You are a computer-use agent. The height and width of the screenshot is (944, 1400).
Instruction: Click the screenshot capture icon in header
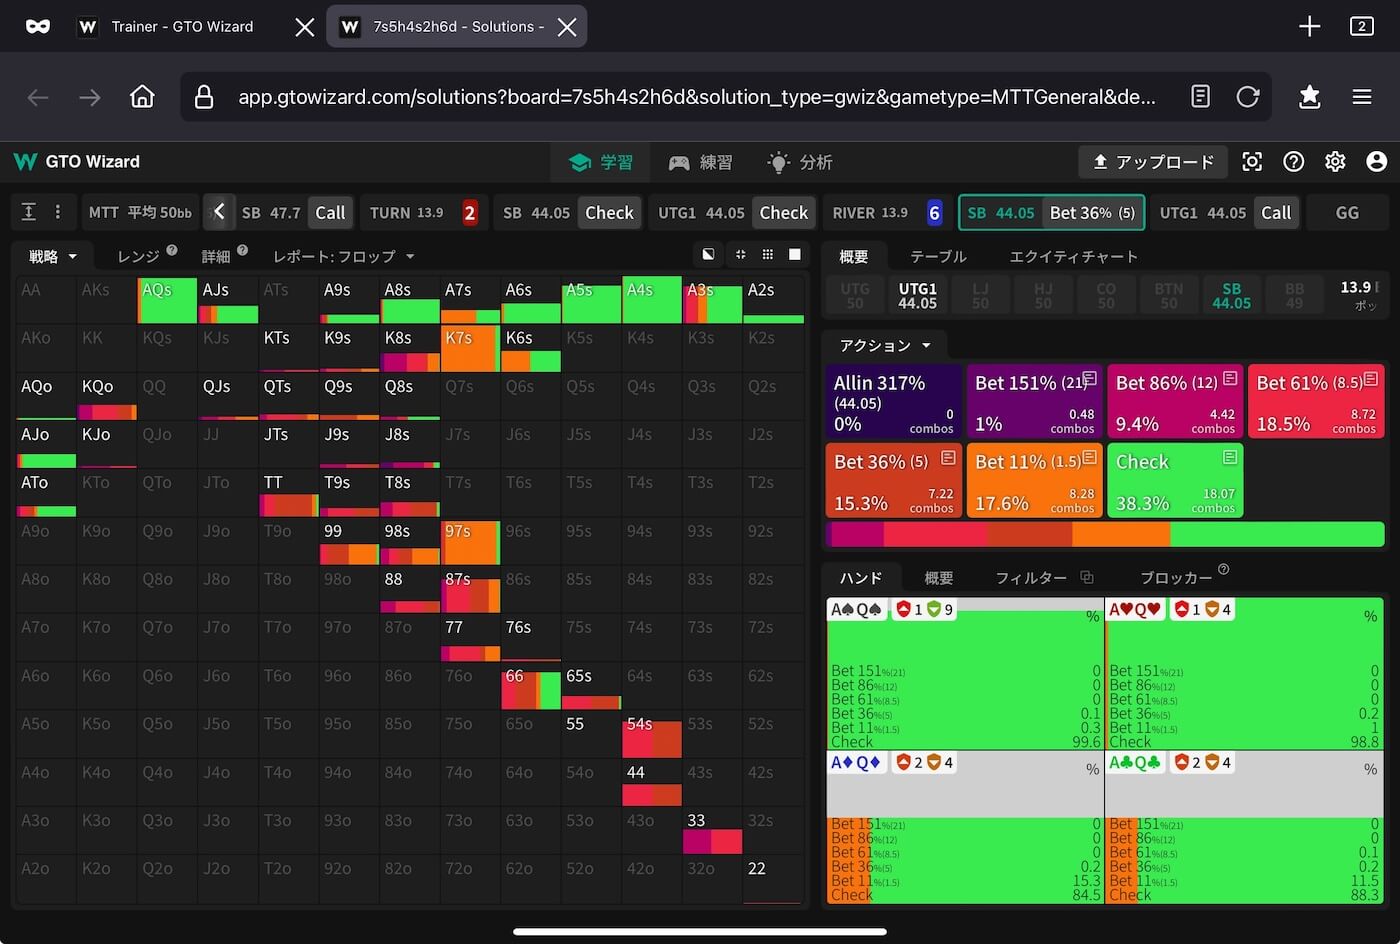click(x=1252, y=162)
